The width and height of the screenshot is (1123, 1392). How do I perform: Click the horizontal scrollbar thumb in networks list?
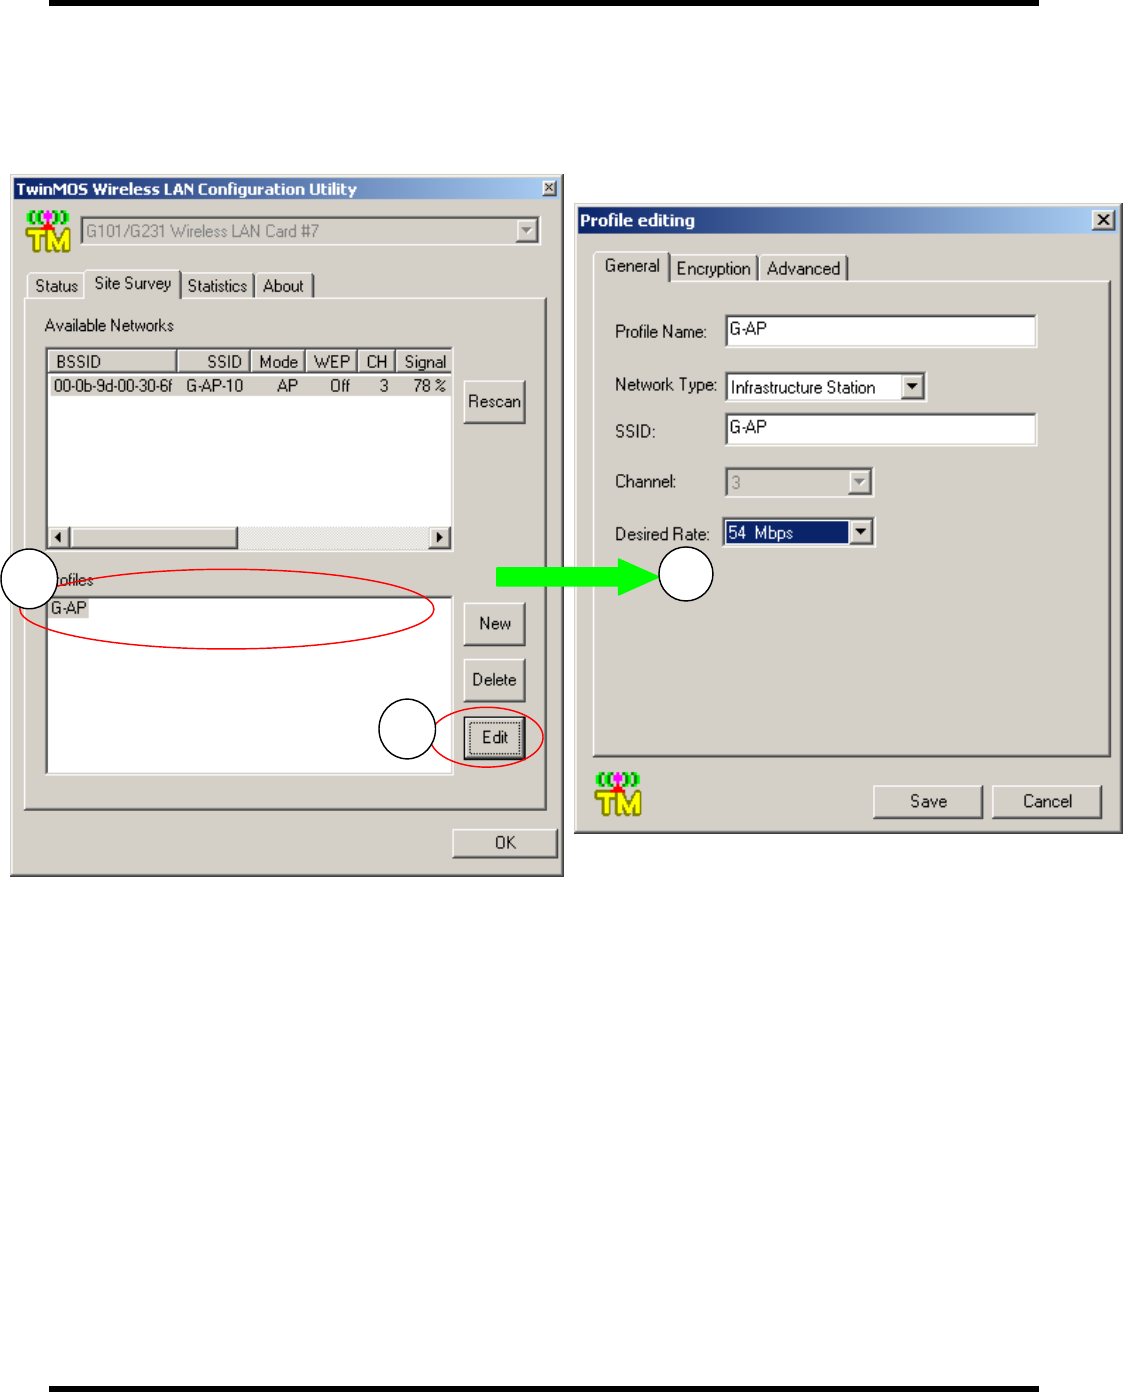click(154, 537)
